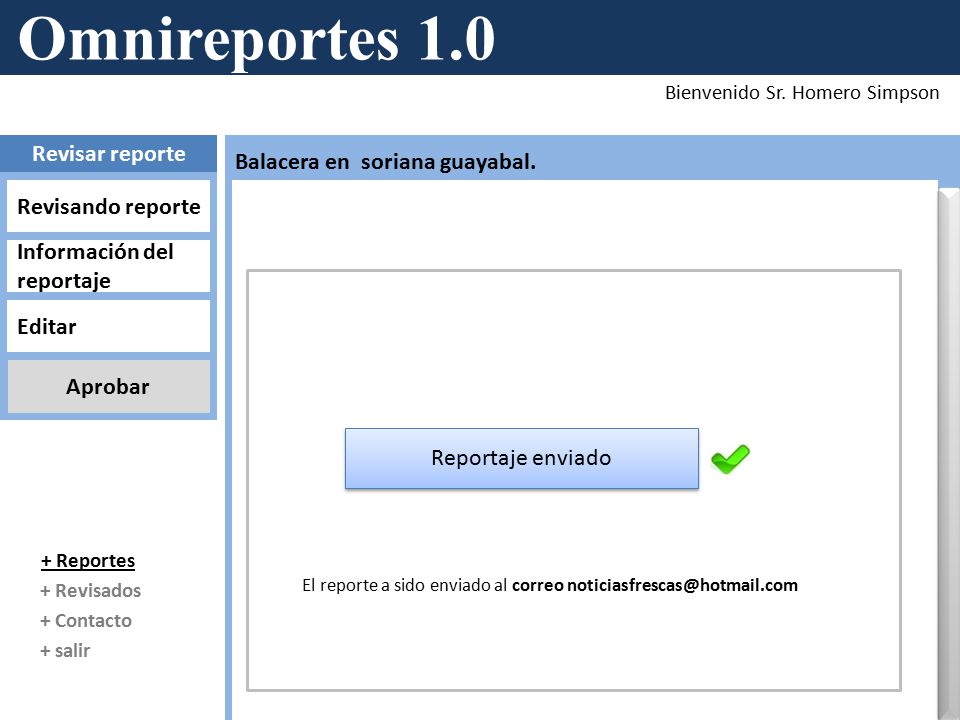Choose the Editar option

click(108, 326)
